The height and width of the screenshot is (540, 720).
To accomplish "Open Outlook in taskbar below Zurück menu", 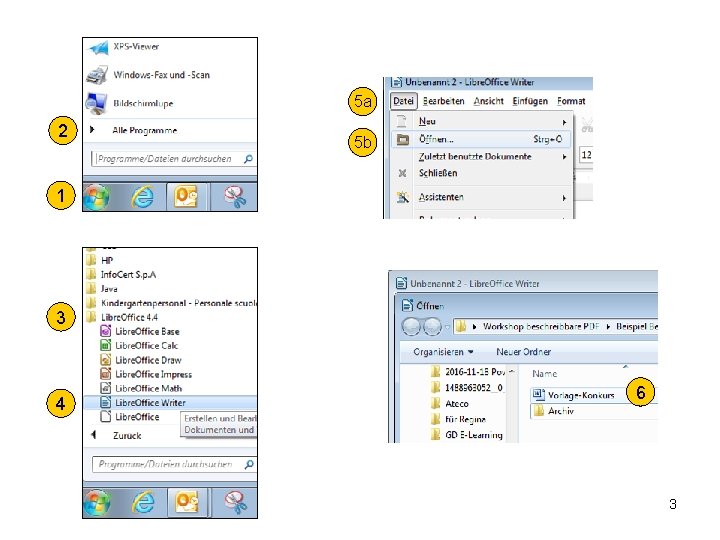I will 186,502.
